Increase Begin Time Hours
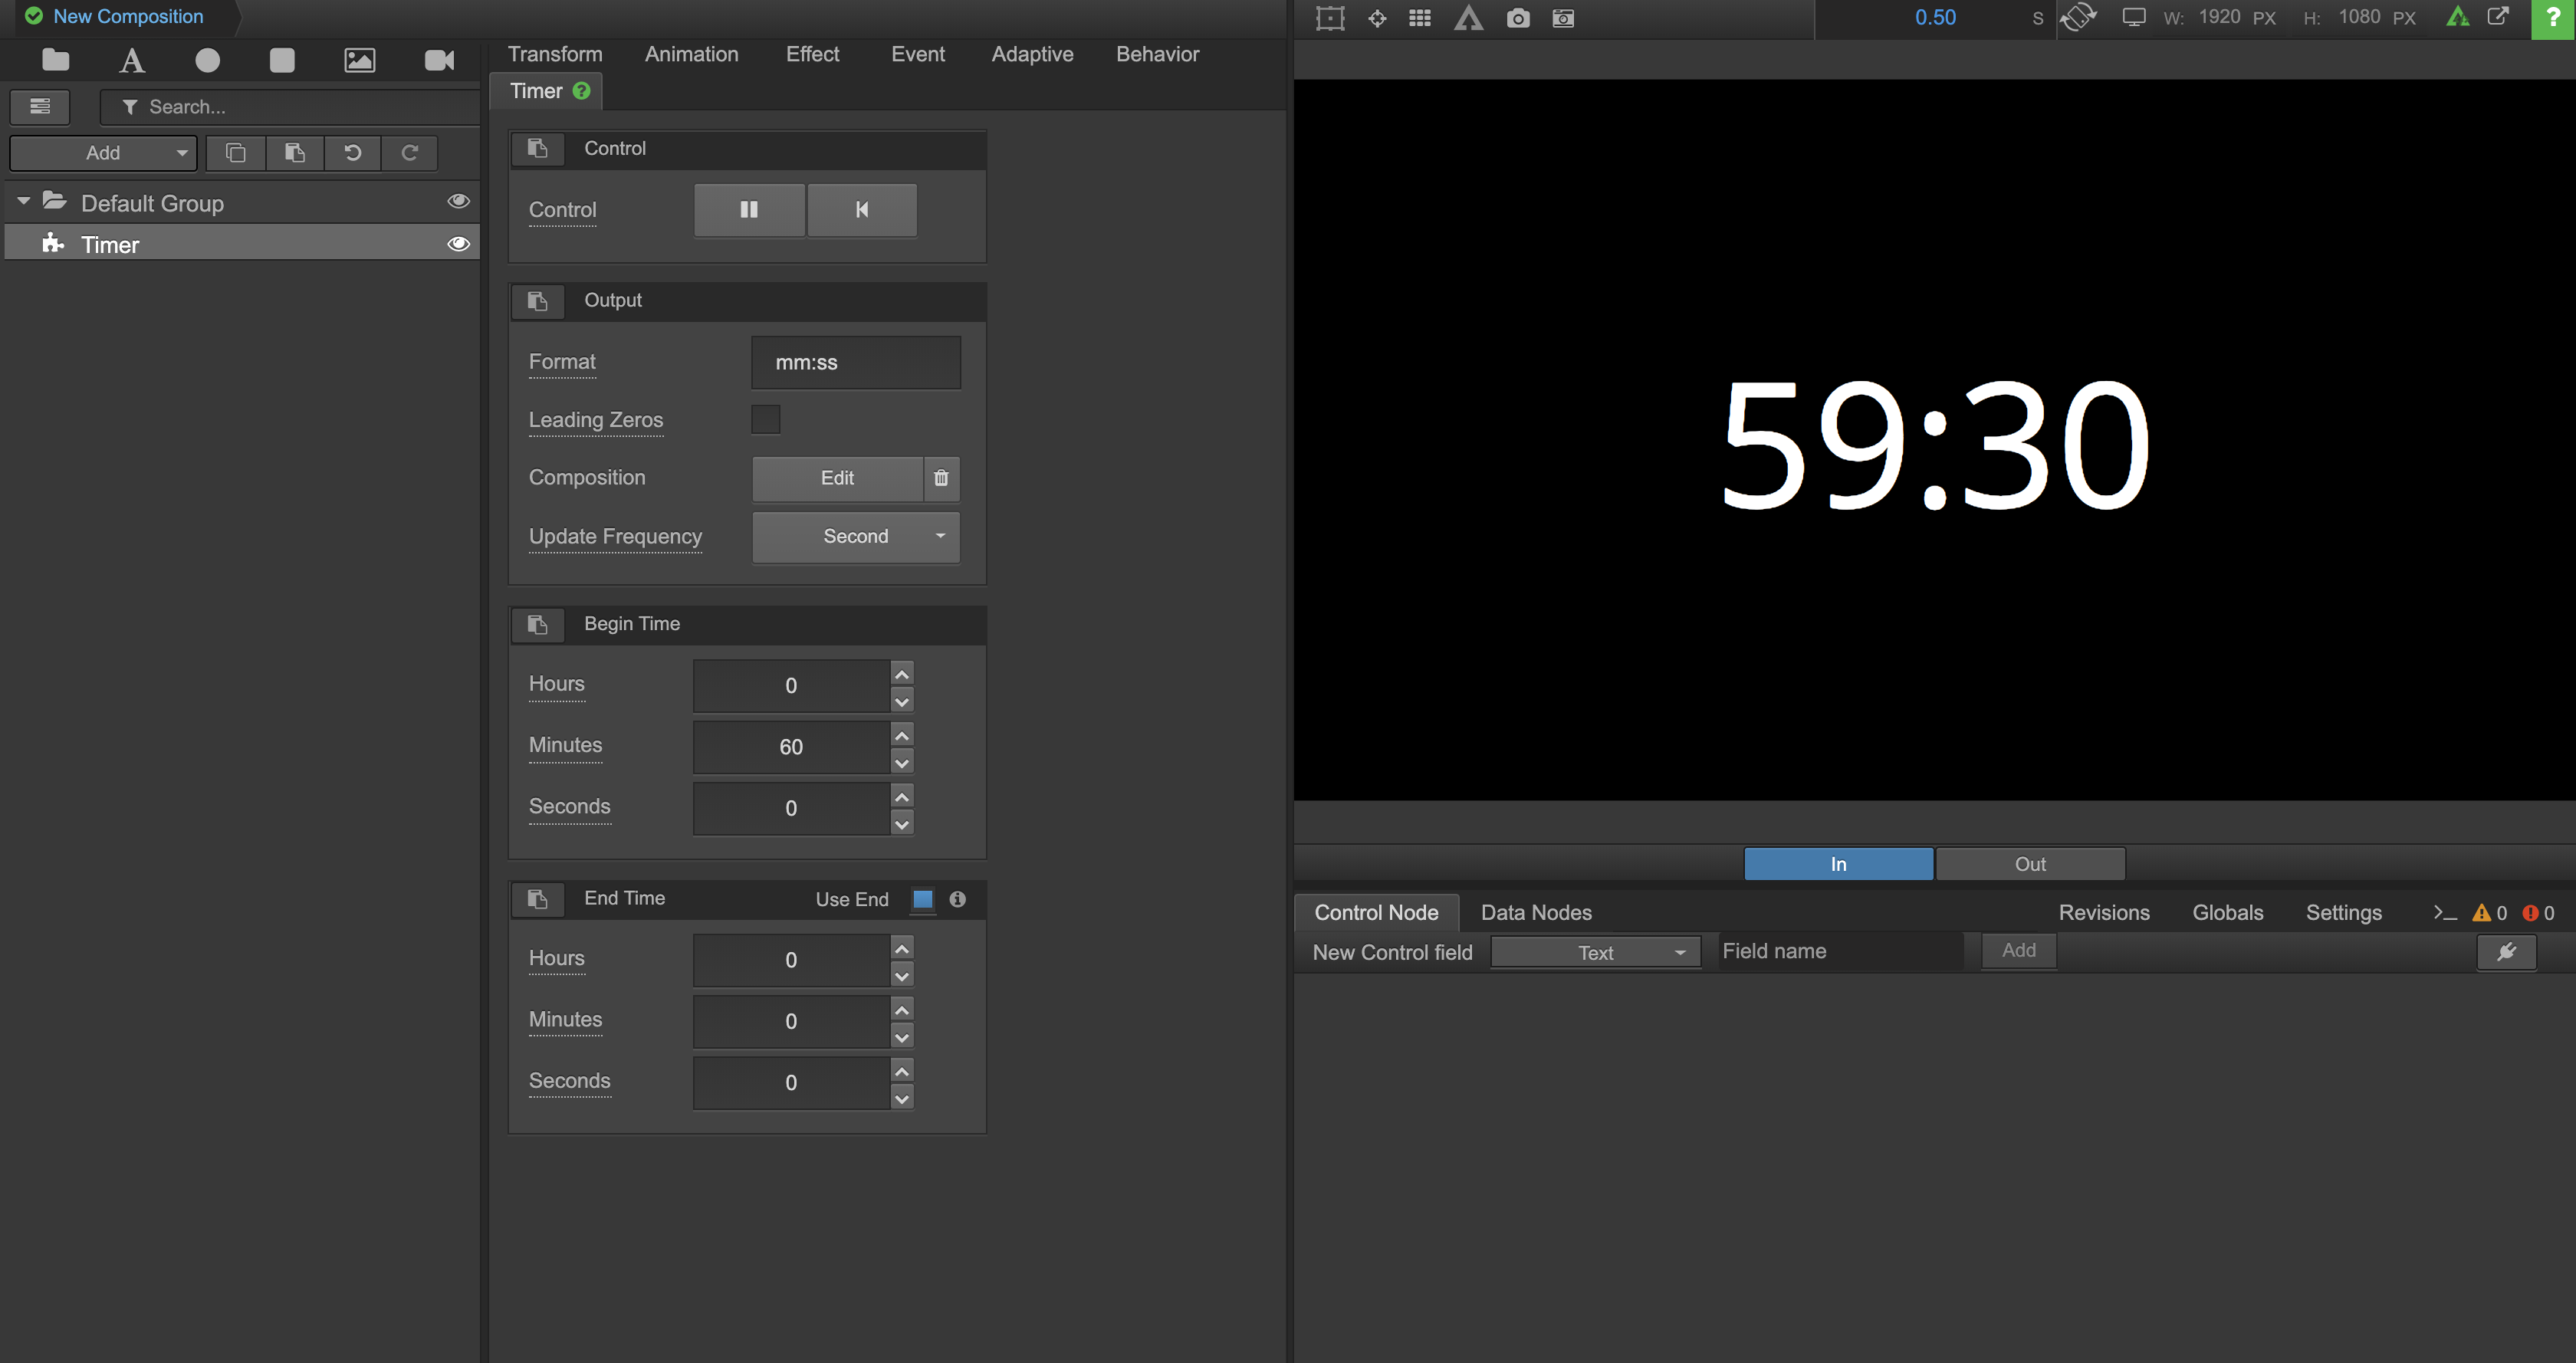This screenshot has height=1363, width=2576. tap(902, 673)
